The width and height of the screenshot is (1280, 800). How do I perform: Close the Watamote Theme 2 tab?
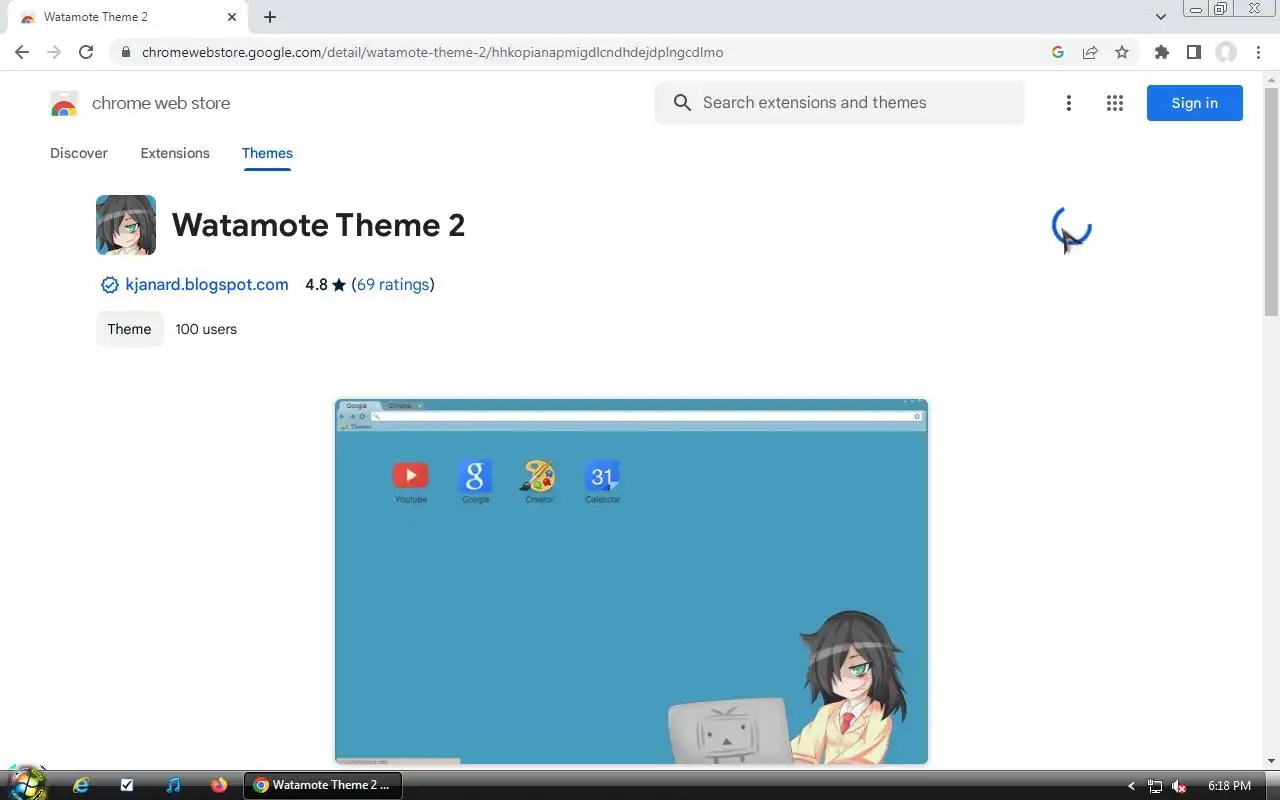click(x=232, y=17)
